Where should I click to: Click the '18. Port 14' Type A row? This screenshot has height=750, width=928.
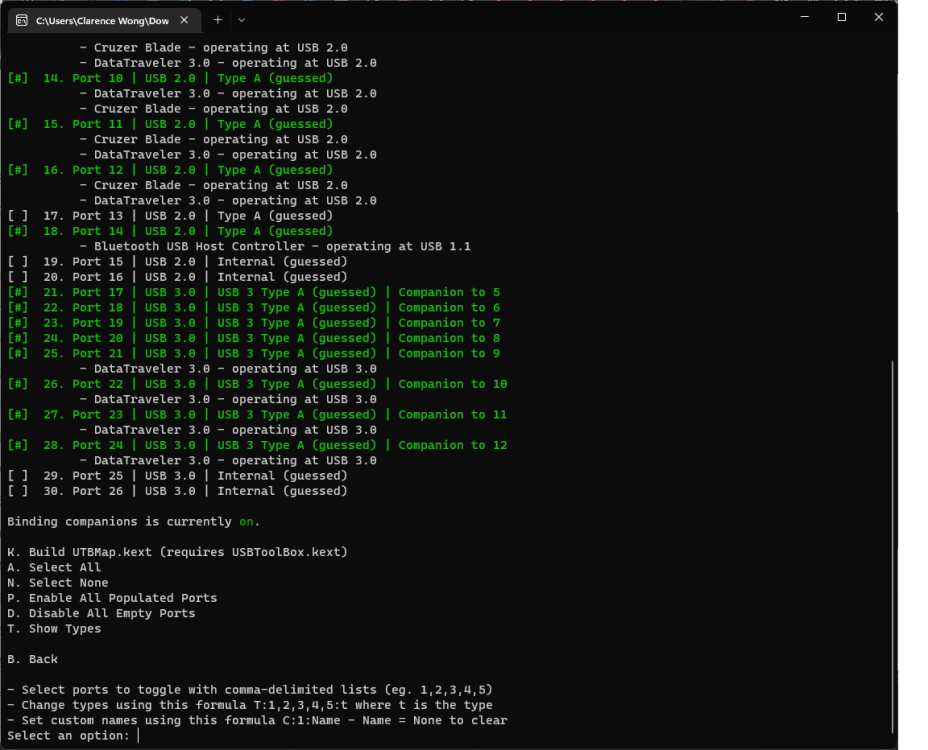[170, 231]
